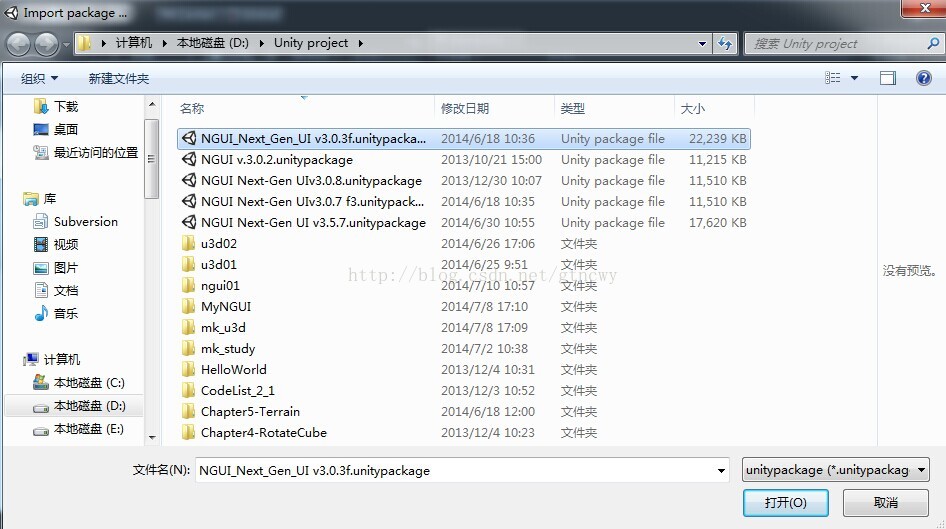Select NGUI Next-Gen UI v3.5.7.unitypackage icon
The image size is (946, 529).
click(189, 222)
